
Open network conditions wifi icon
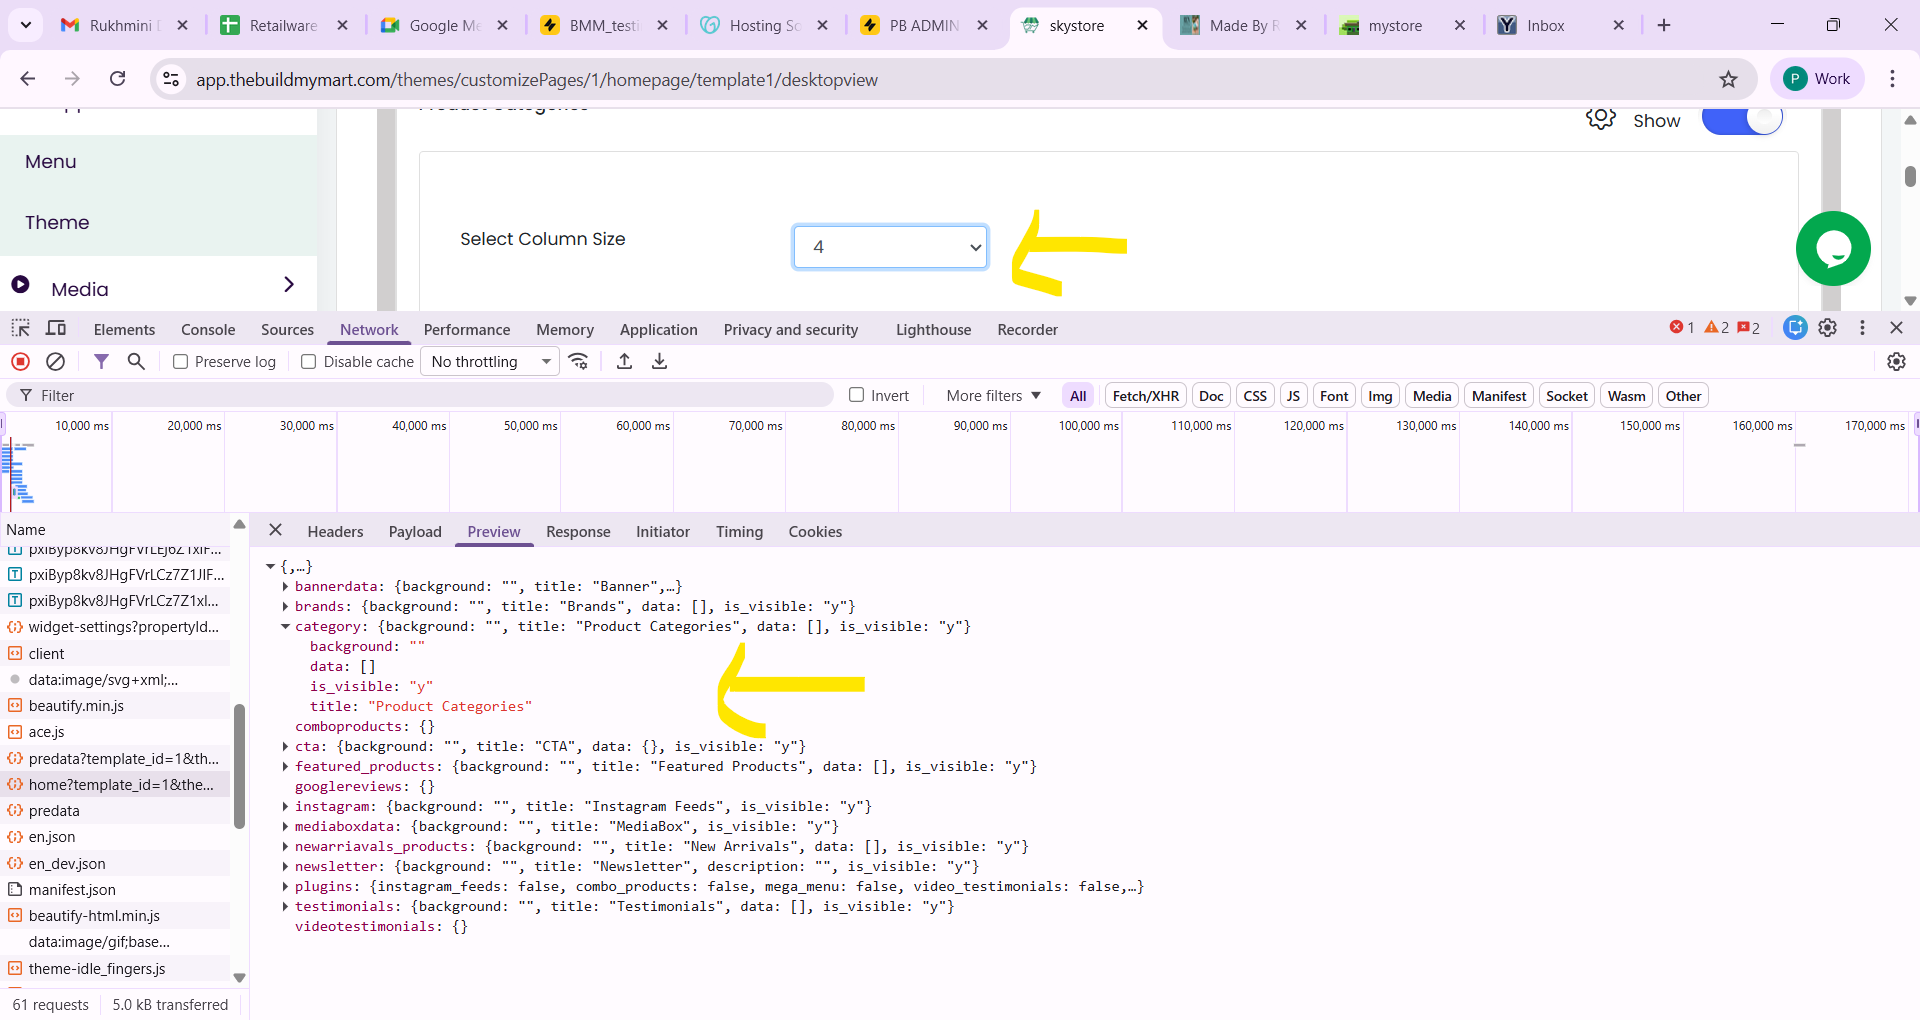(578, 362)
